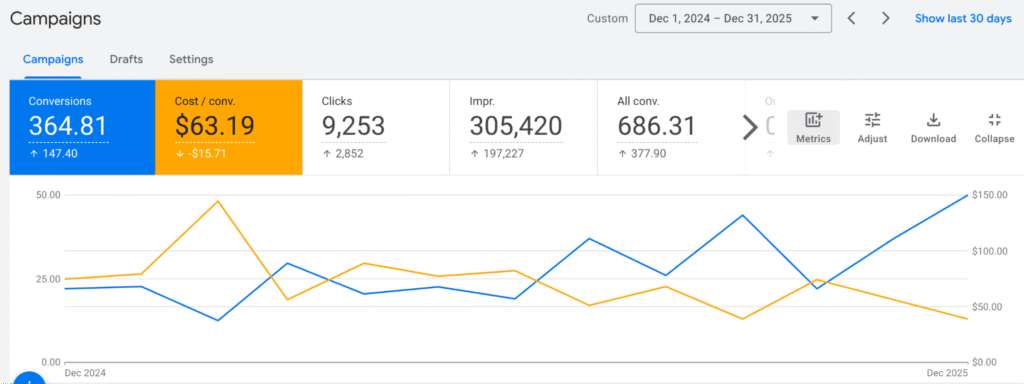Select the All conv. scorecard

pyautogui.click(x=671, y=127)
